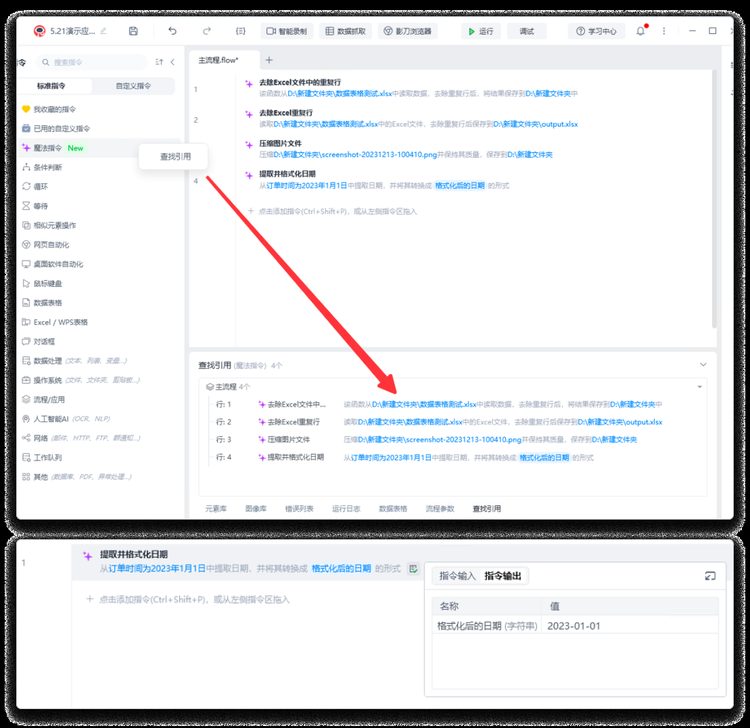The height and width of the screenshot is (728, 750).
Task: Expand the 操作系统 category
Action: click(81, 380)
